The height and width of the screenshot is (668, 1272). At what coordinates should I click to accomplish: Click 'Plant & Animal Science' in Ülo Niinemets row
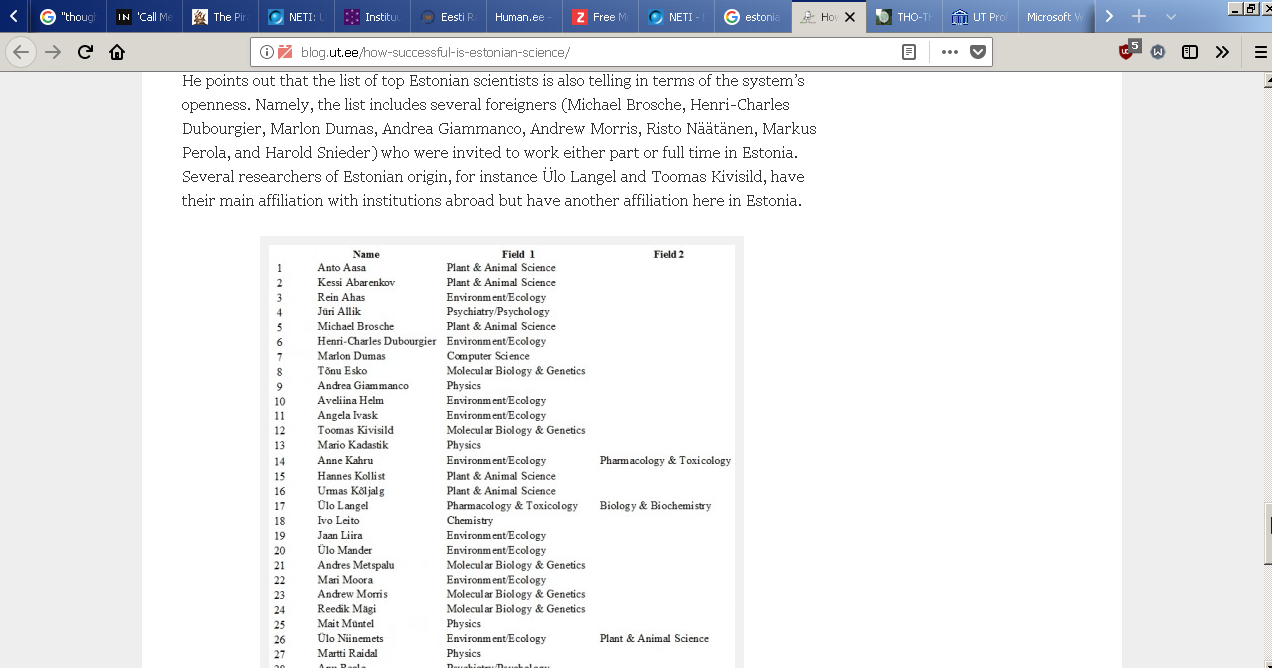click(654, 639)
